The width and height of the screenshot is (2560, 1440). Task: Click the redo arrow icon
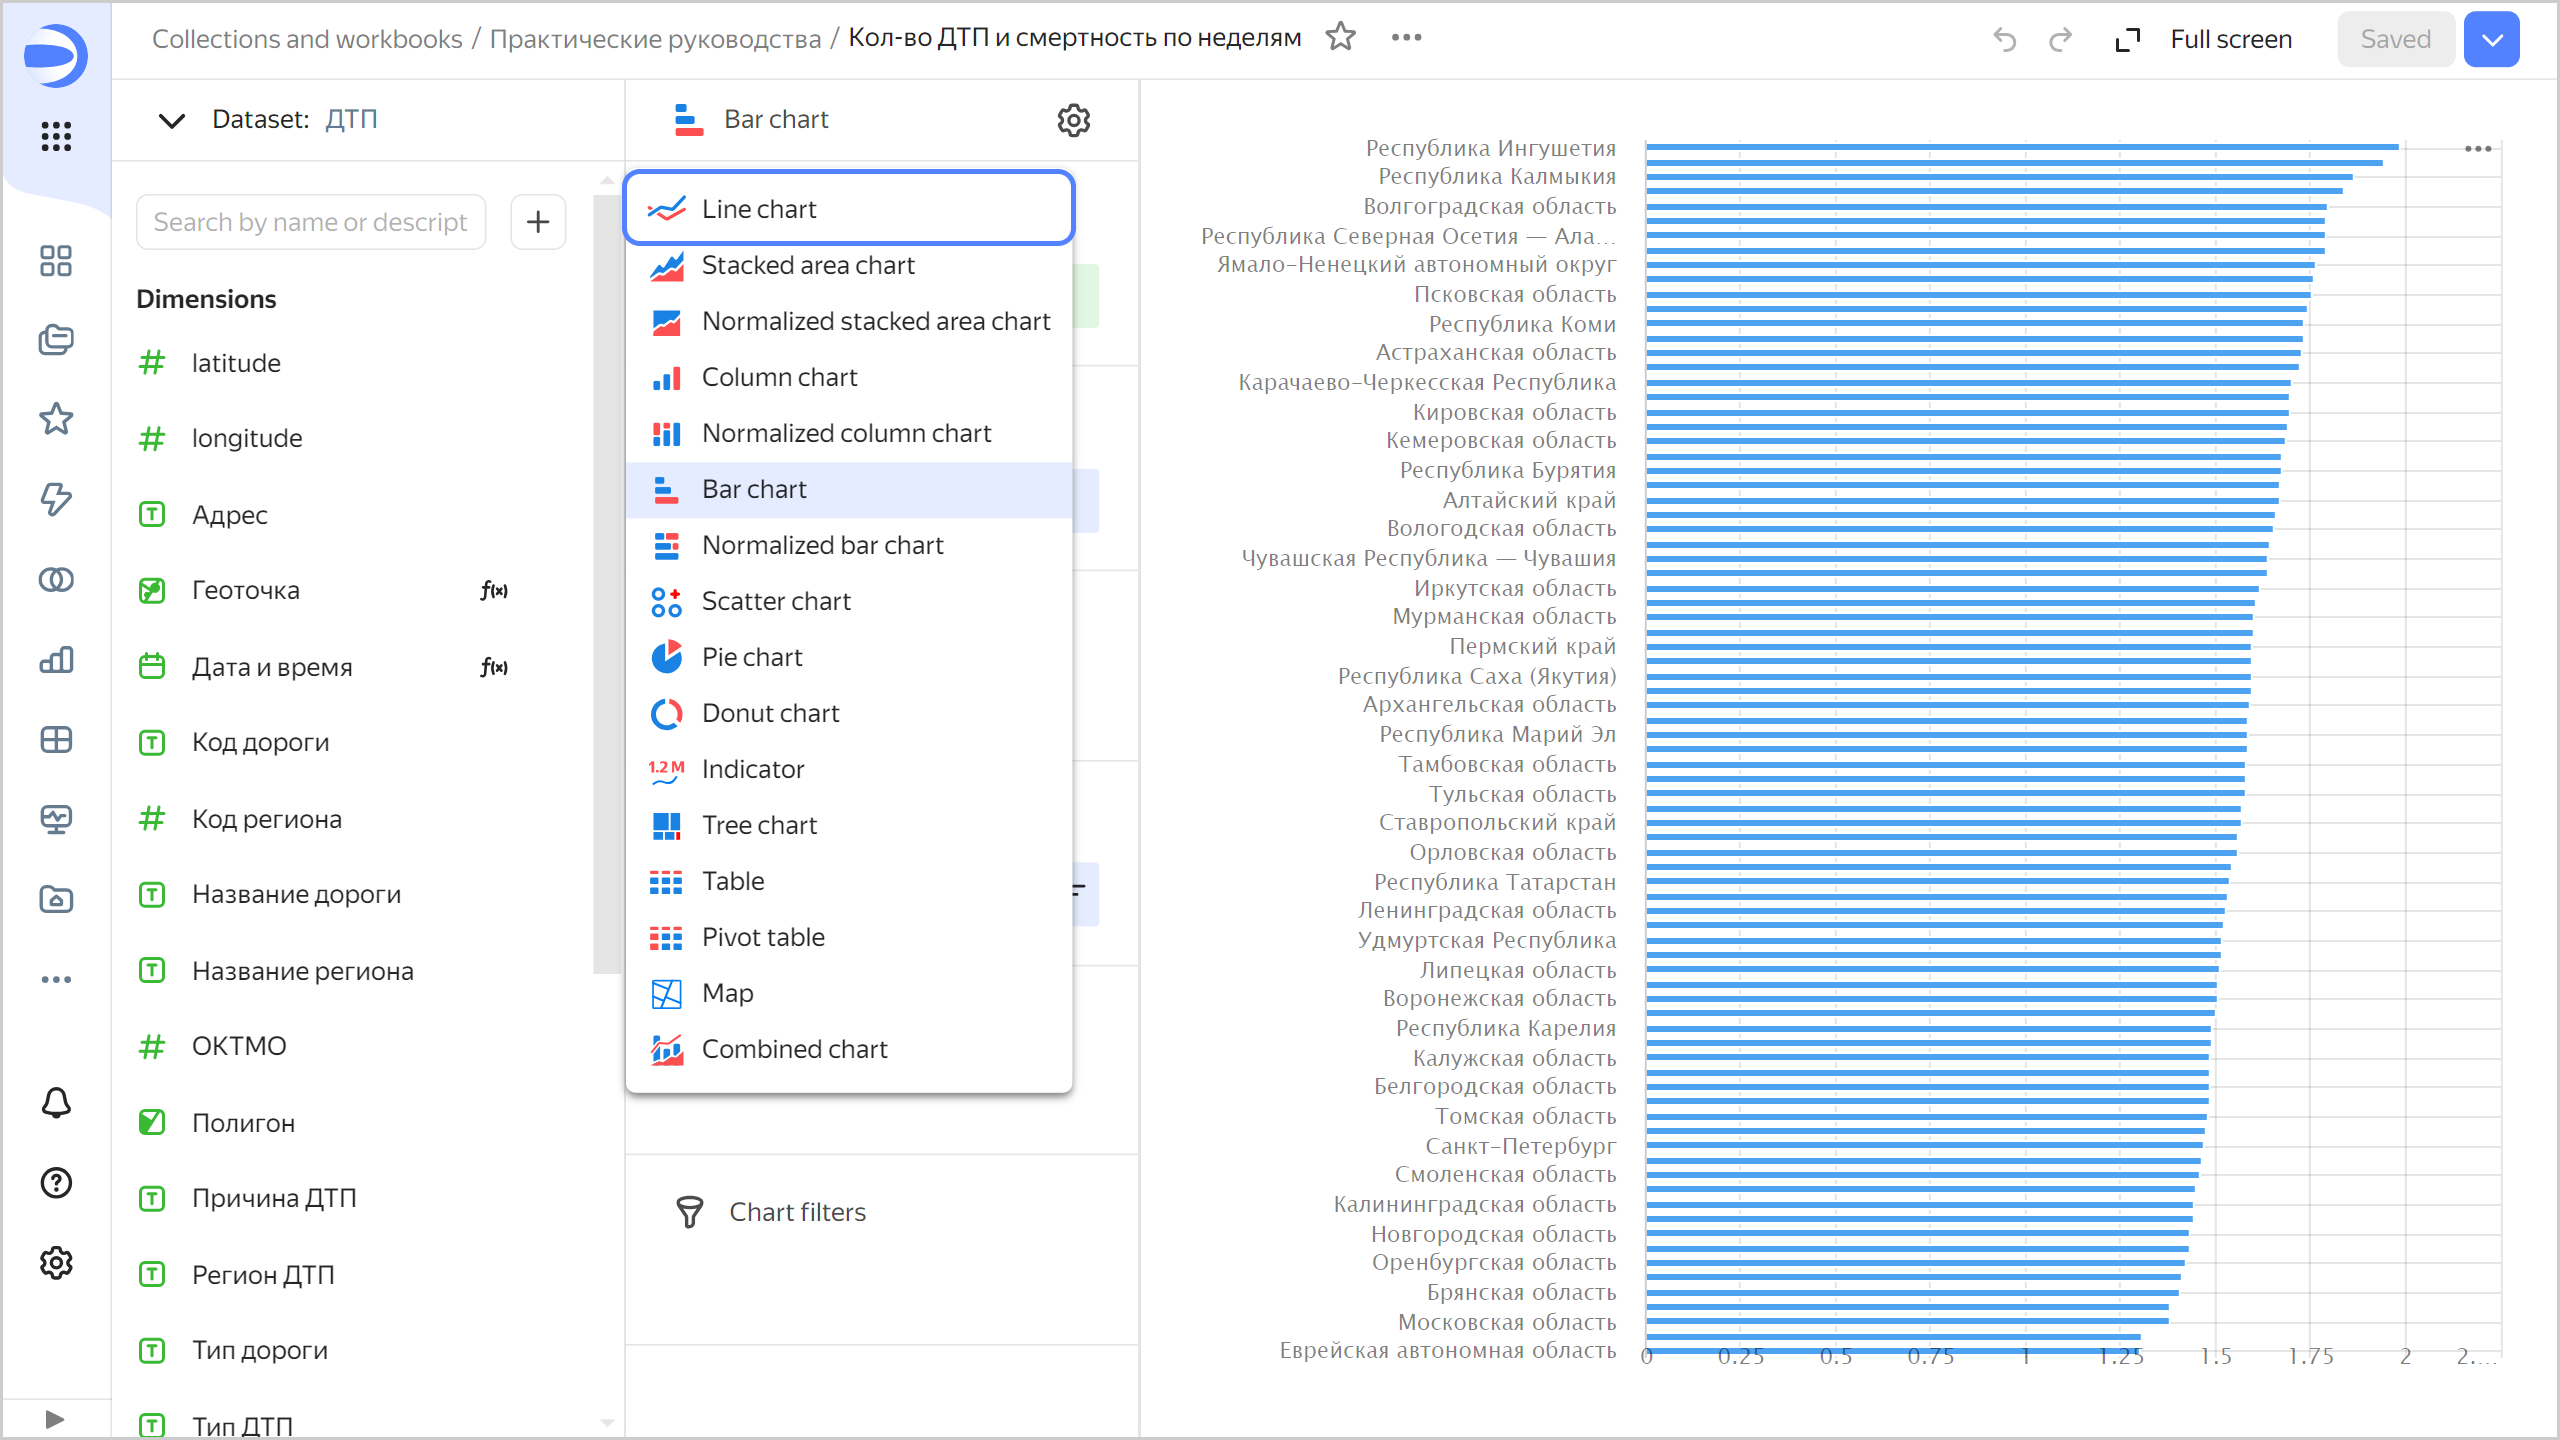click(2060, 40)
